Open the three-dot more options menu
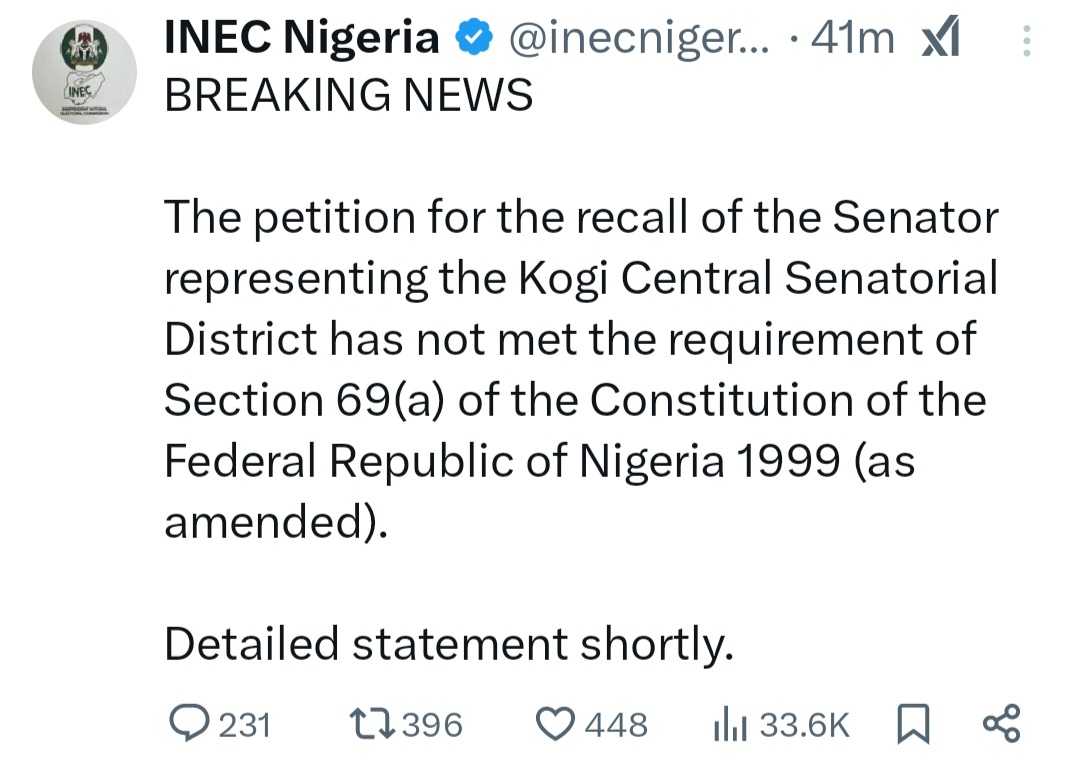 click(1029, 41)
